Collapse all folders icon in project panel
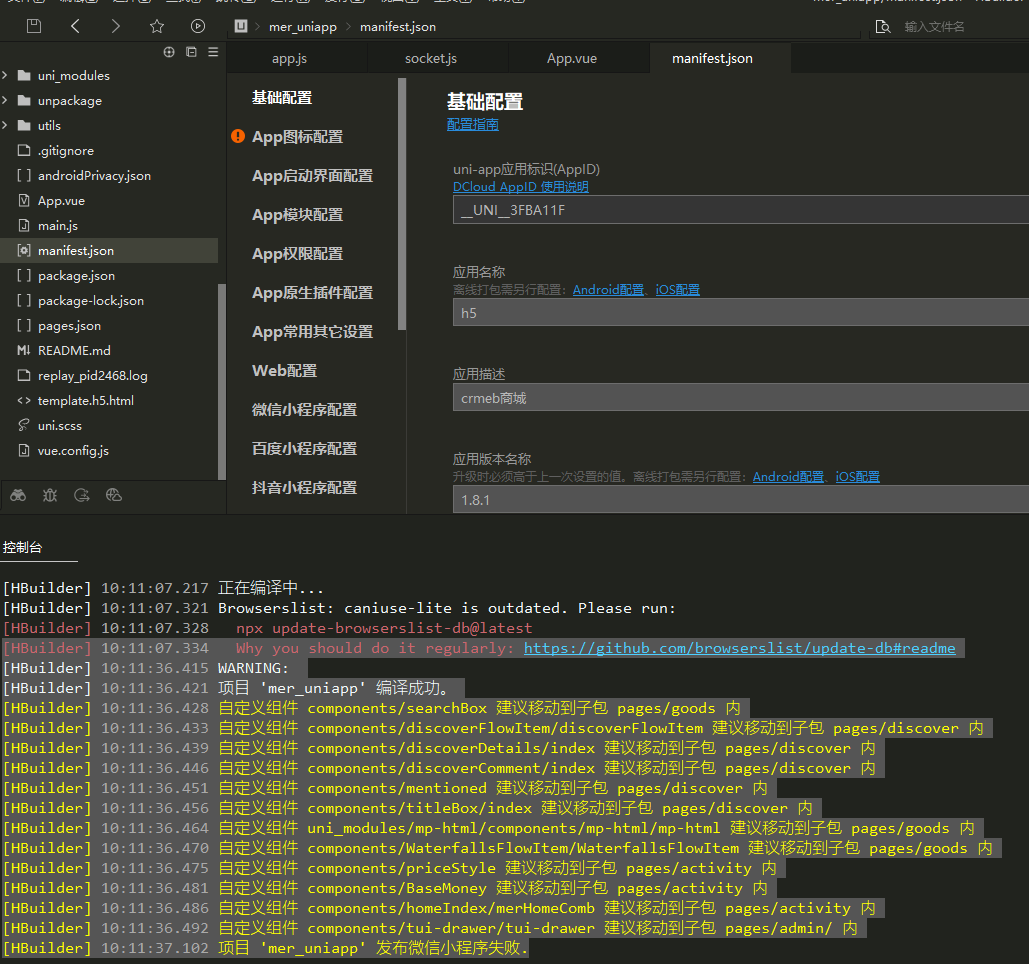The width and height of the screenshot is (1029, 964). click(x=191, y=52)
